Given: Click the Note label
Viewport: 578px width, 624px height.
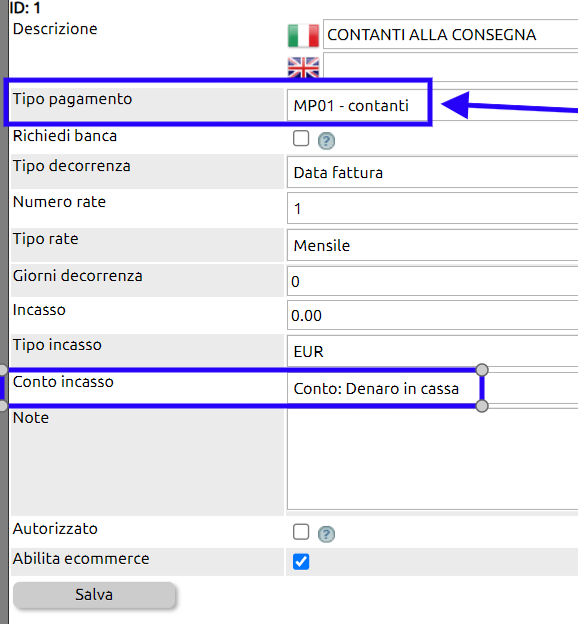Looking at the screenshot, I should [x=31, y=418].
